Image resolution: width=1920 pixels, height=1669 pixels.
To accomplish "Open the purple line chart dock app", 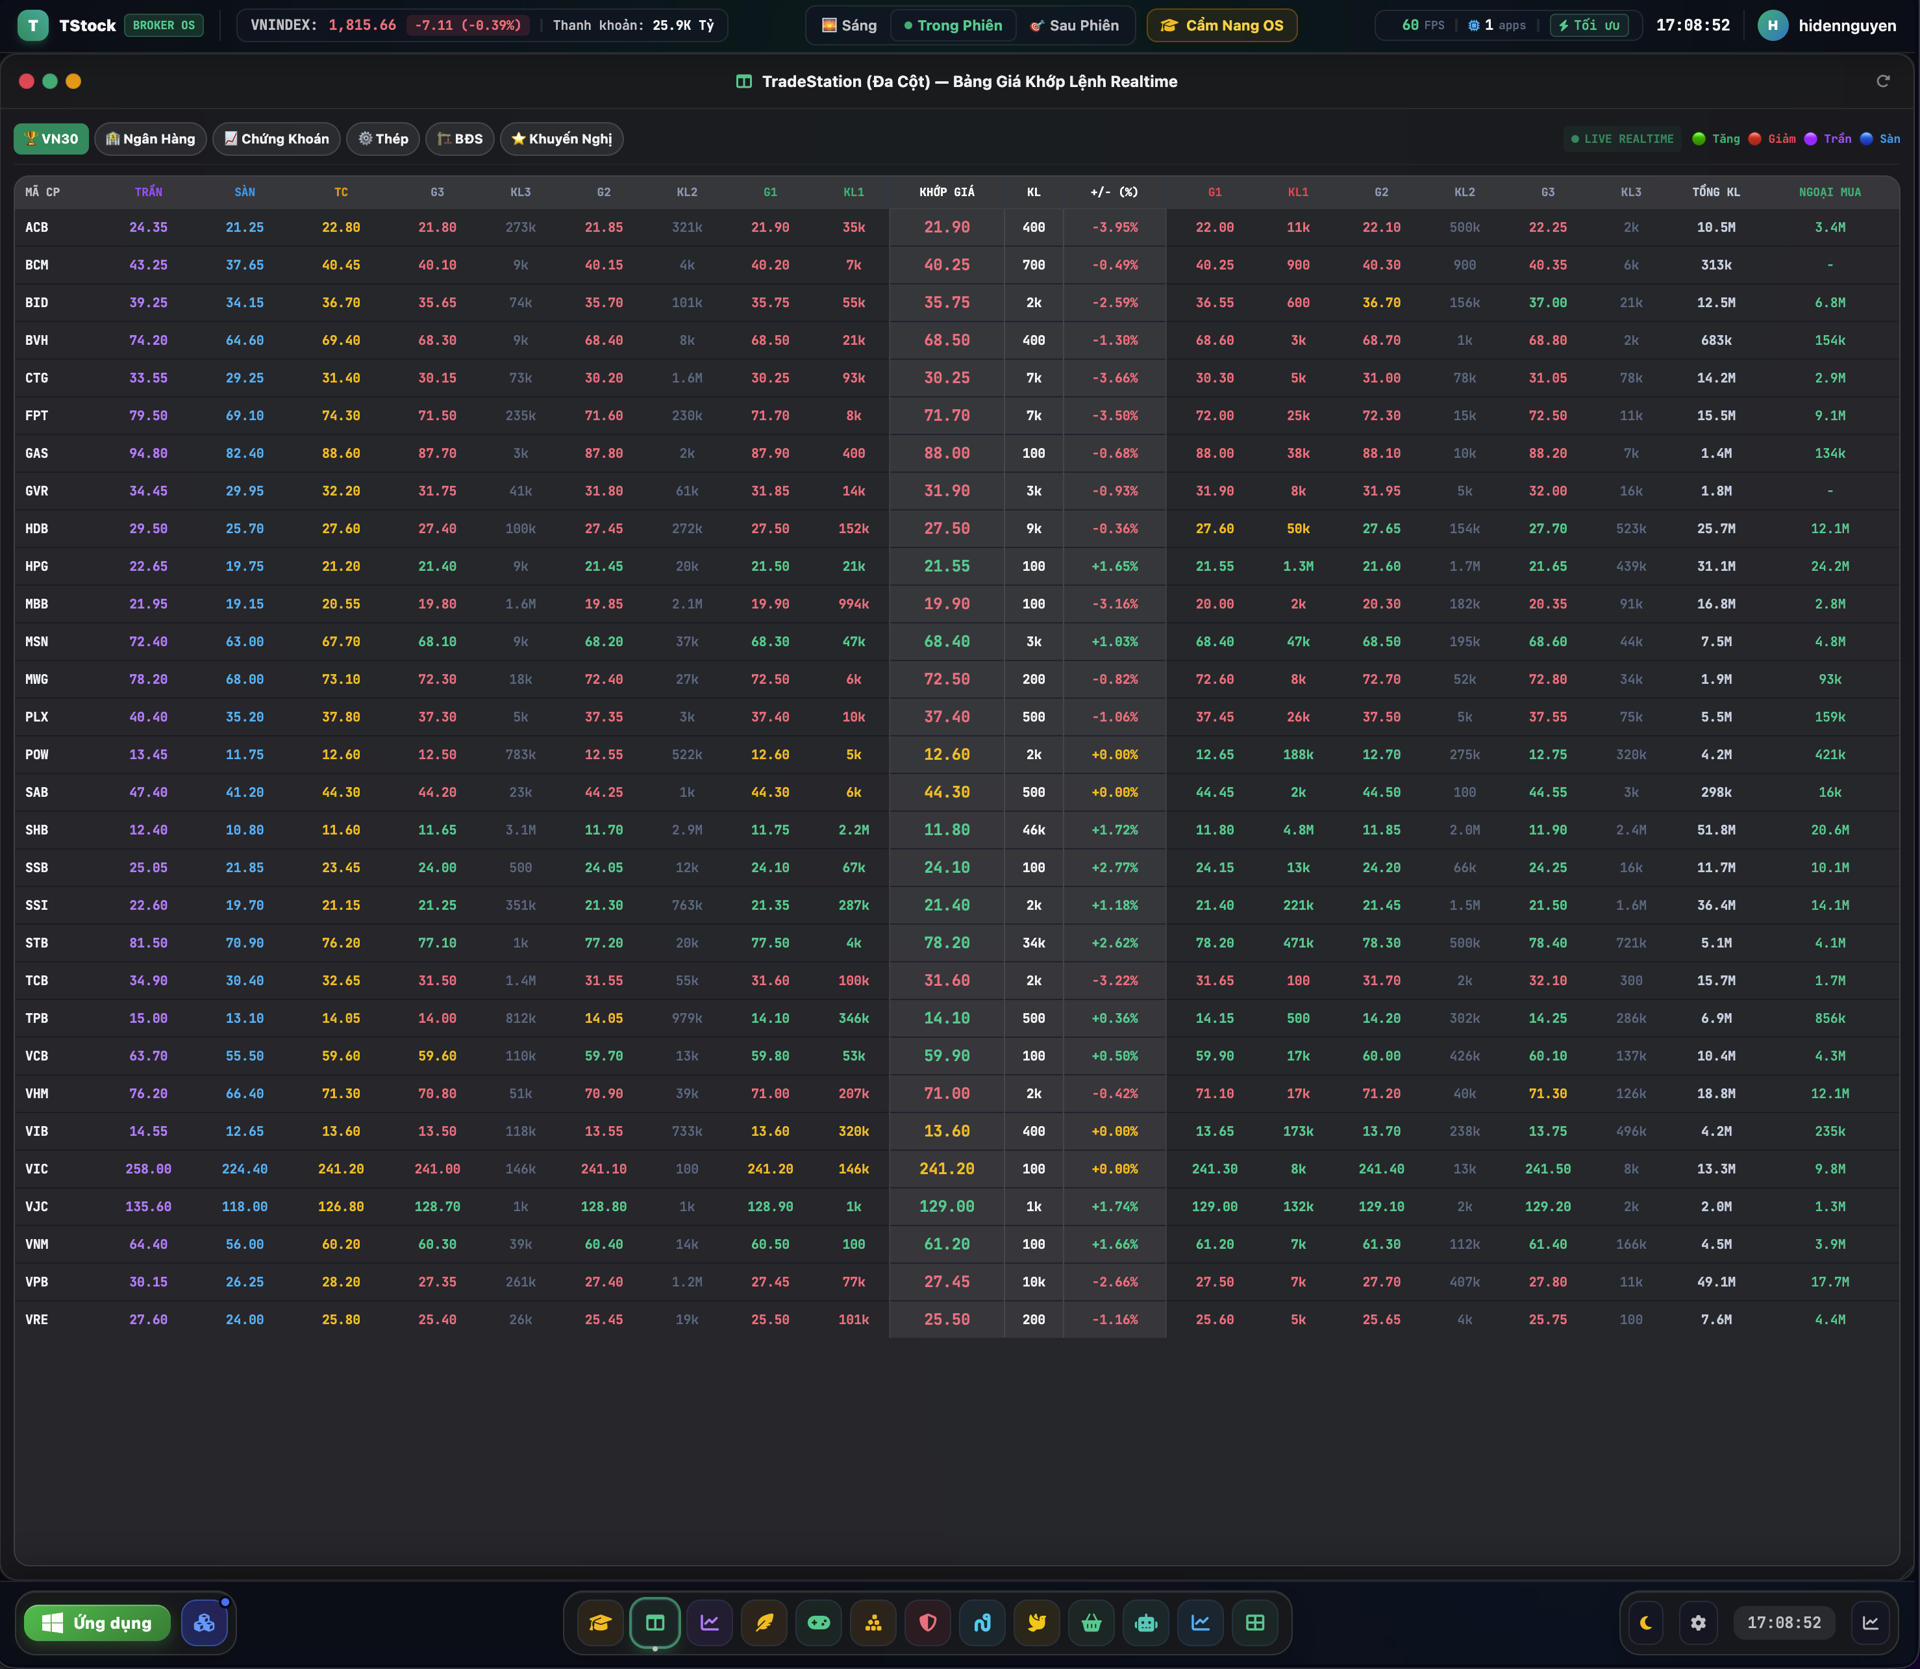I will pyautogui.click(x=709, y=1623).
